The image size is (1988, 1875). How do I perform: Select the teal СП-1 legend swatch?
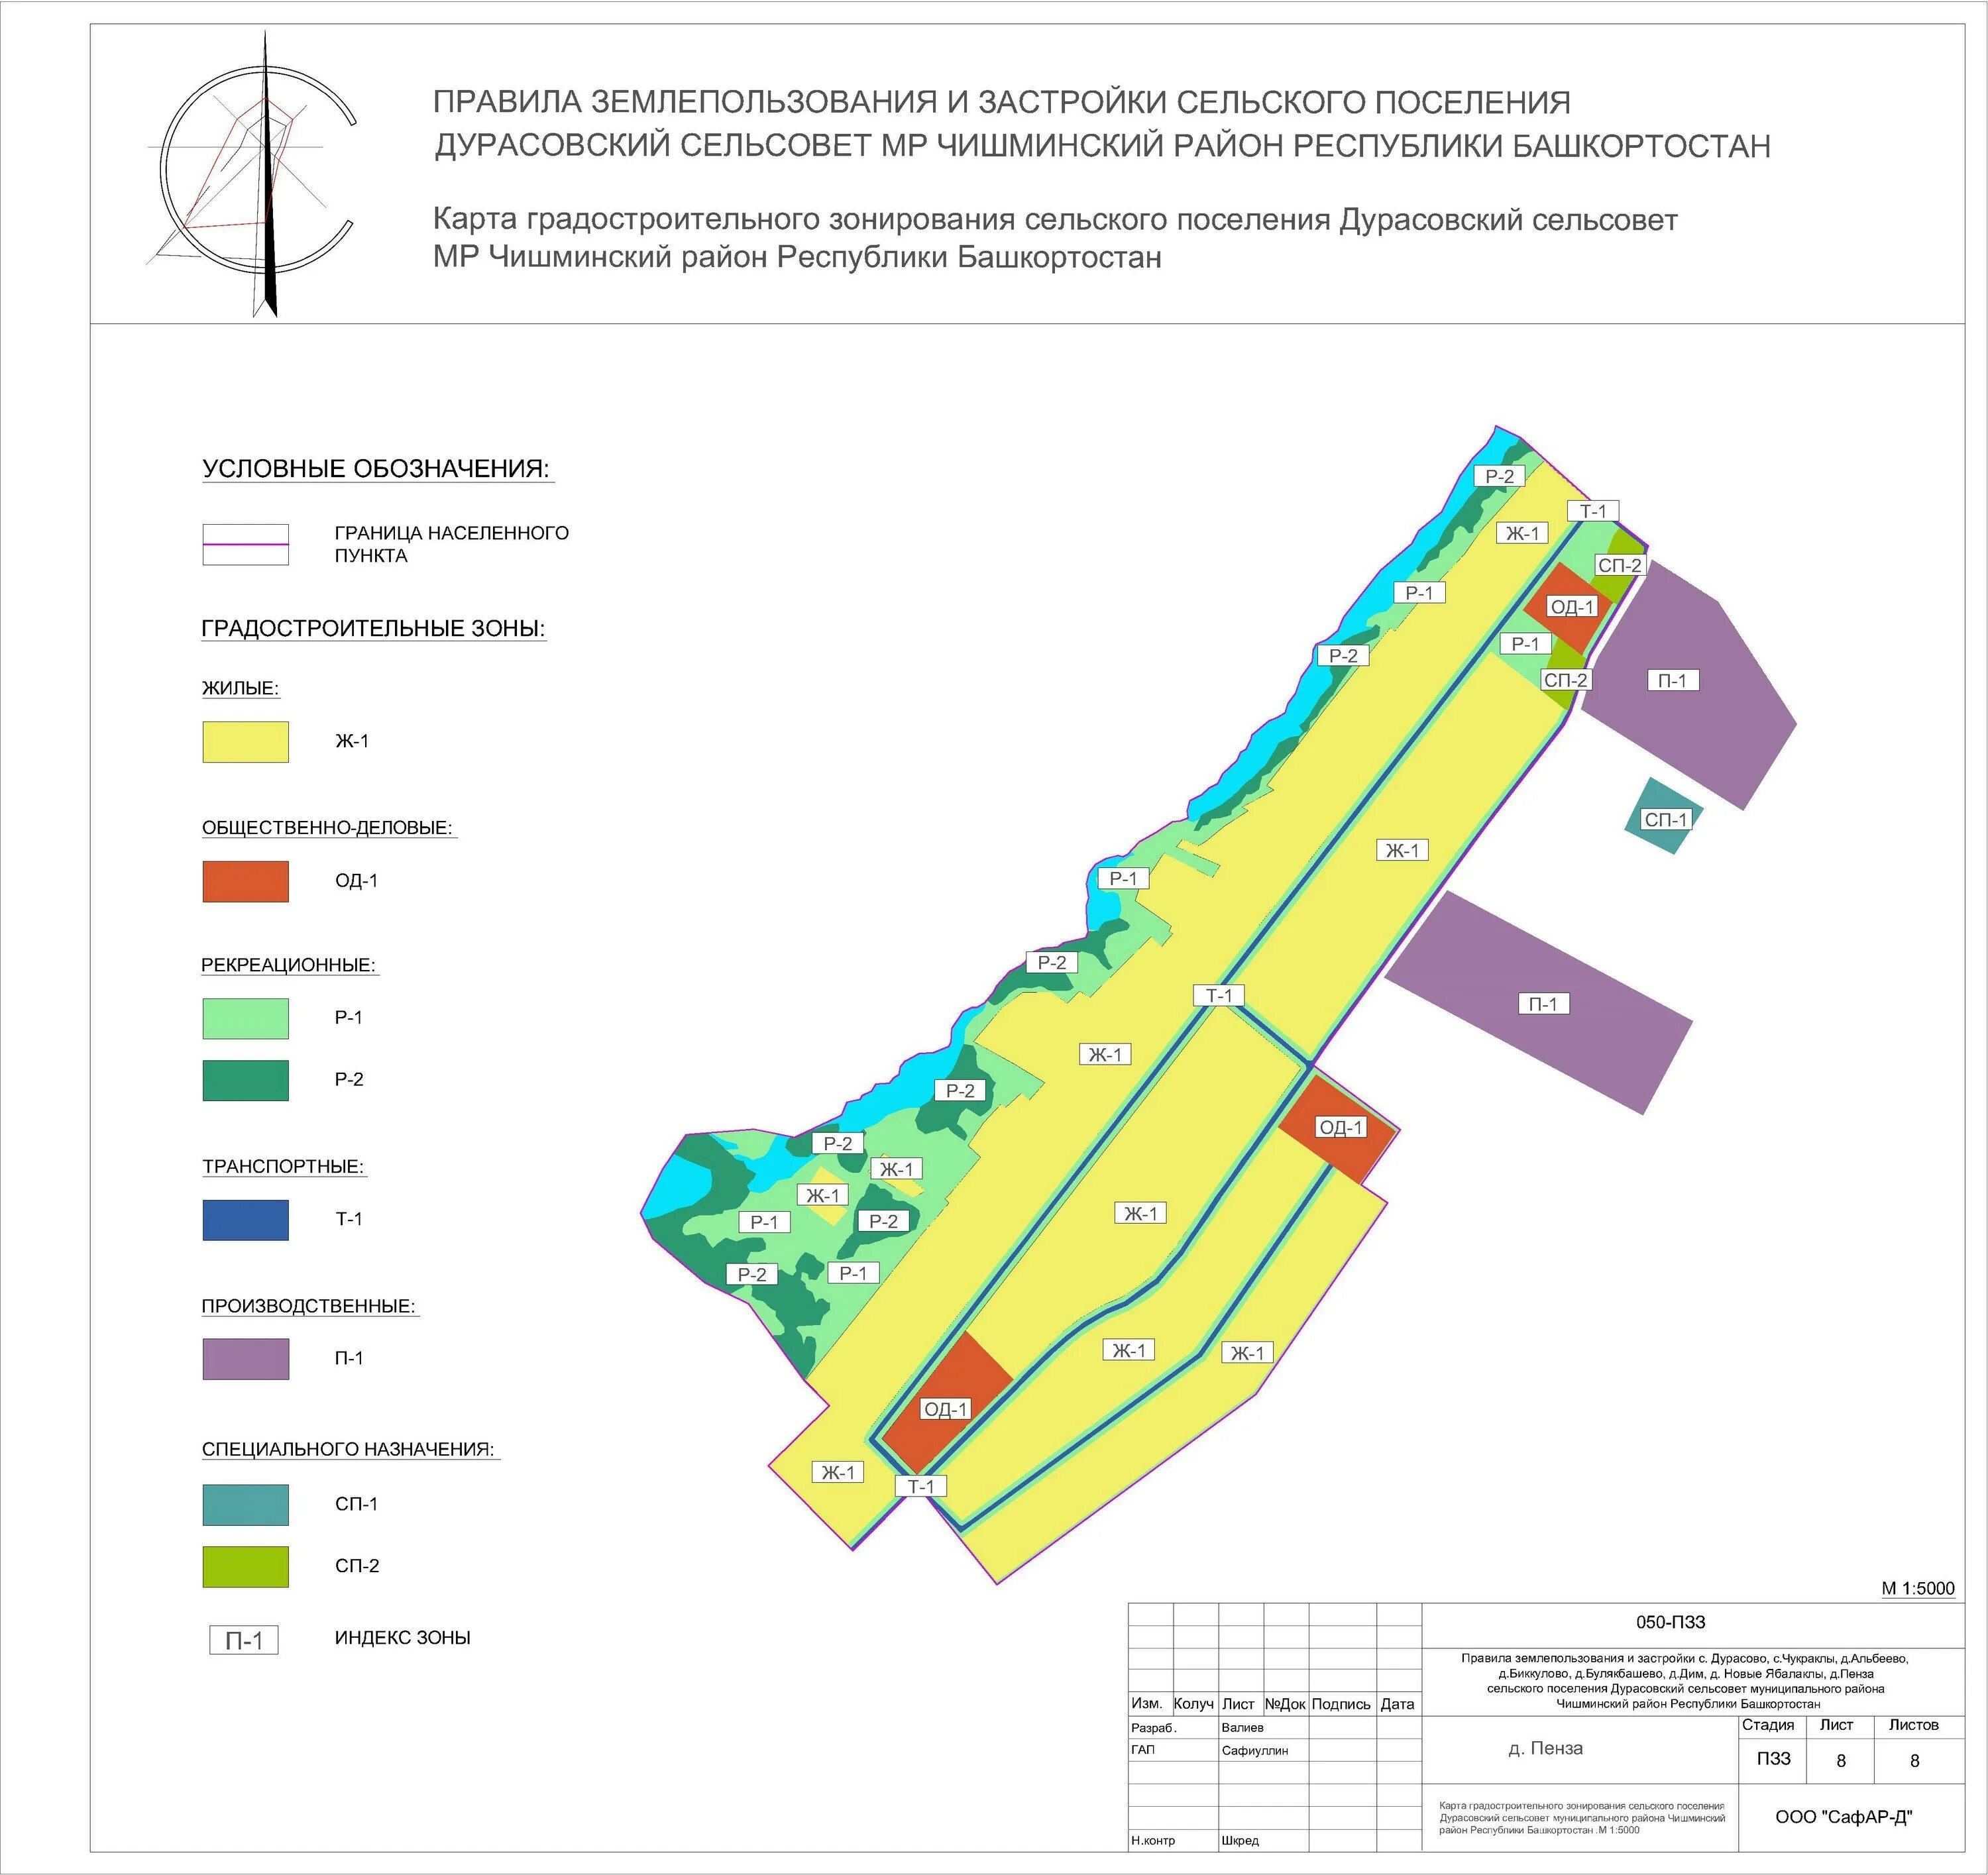click(x=245, y=1504)
